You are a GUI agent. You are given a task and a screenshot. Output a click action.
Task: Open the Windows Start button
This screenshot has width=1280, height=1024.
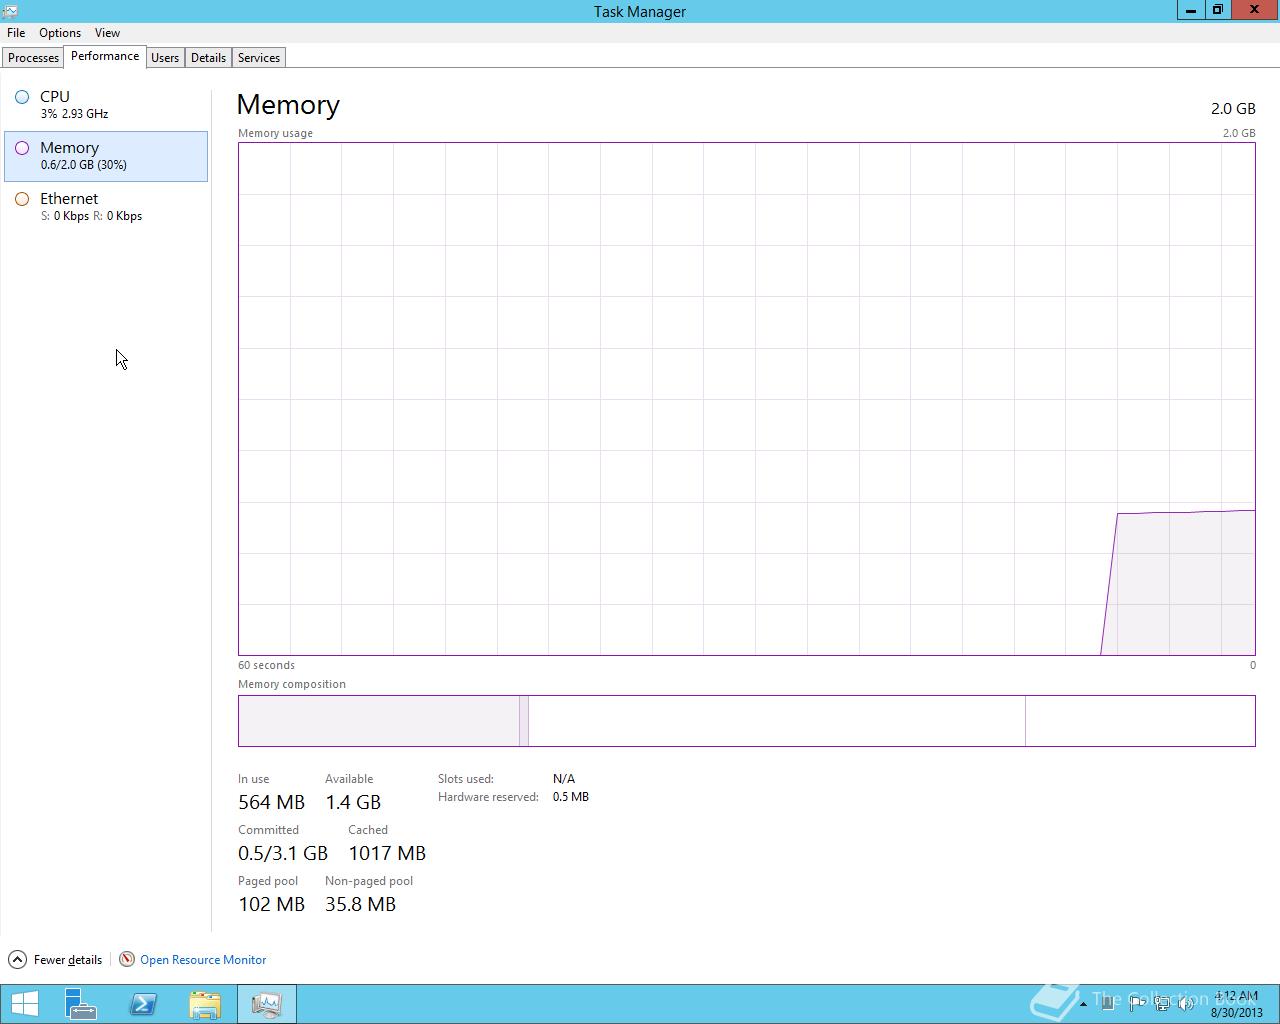coord(25,1004)
